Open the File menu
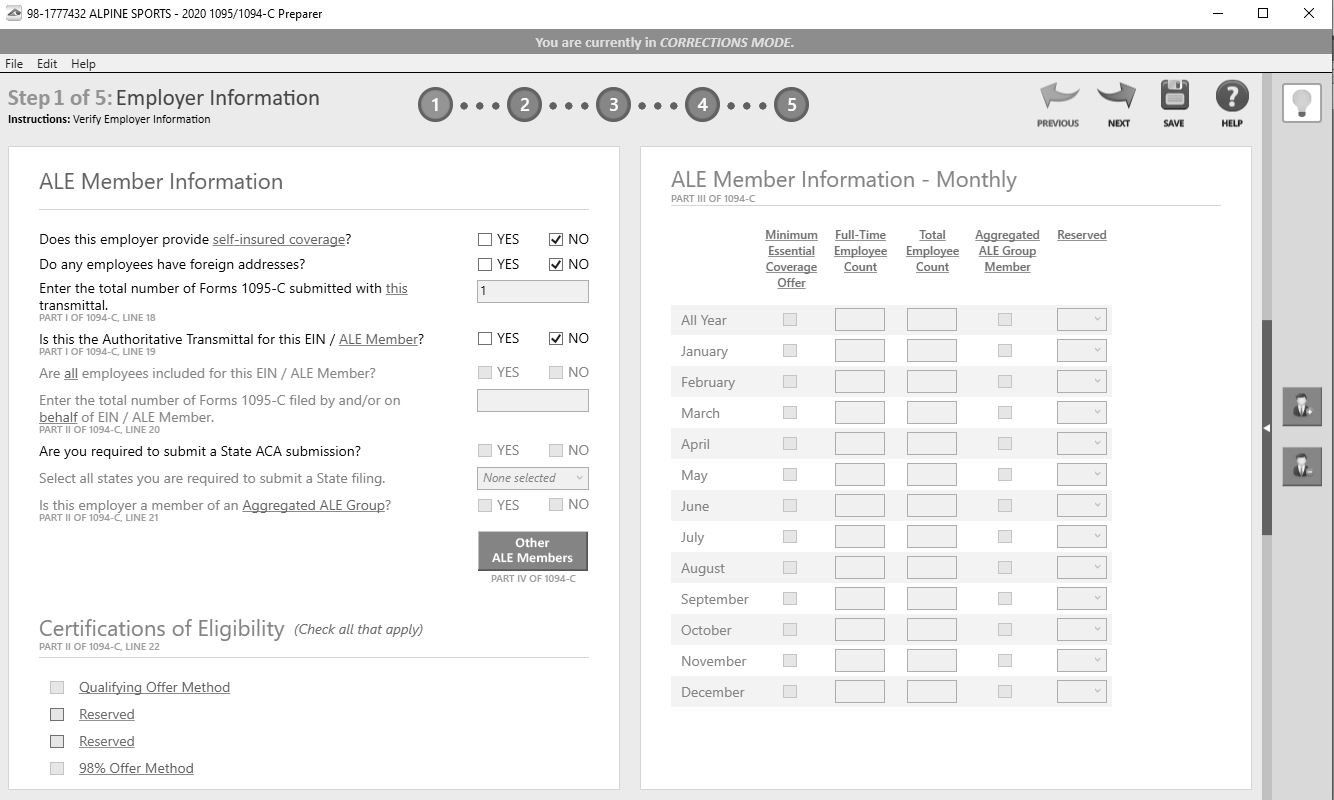1334x800 pixels. (x=14, y=63)
